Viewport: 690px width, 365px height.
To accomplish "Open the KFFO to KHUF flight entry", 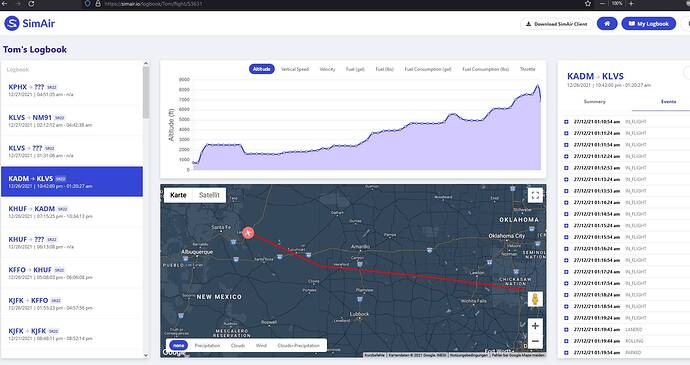I will [x=72, y=273].
